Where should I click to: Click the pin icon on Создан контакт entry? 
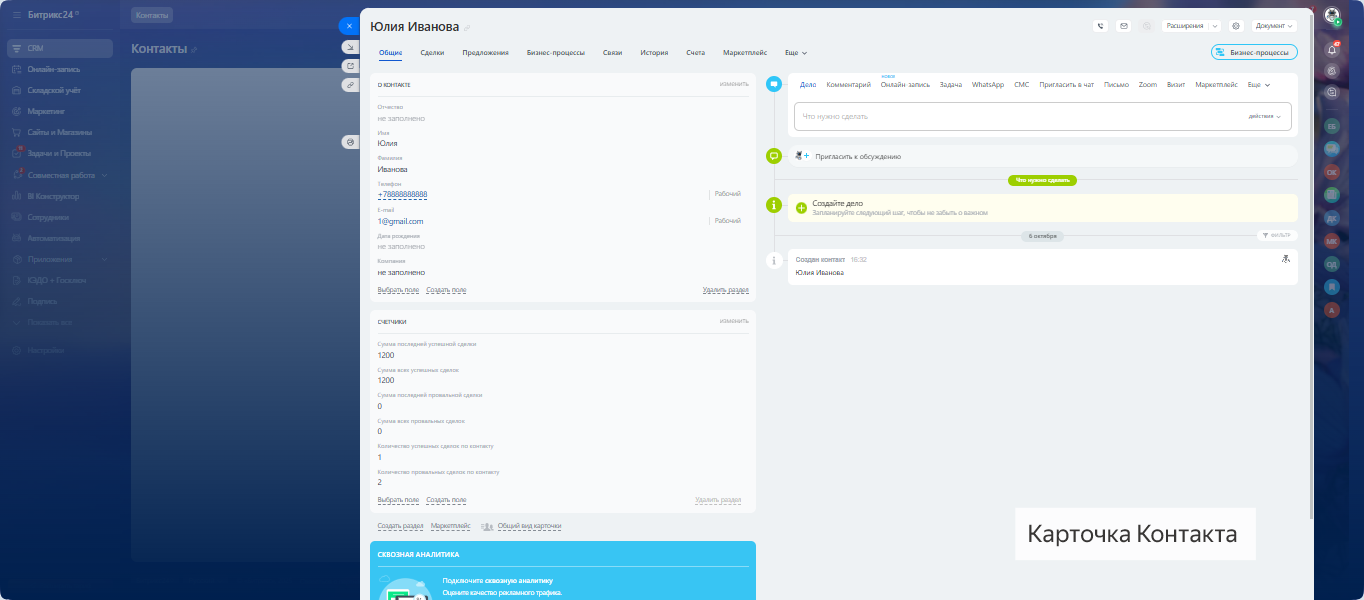(x=1285, y=259)
